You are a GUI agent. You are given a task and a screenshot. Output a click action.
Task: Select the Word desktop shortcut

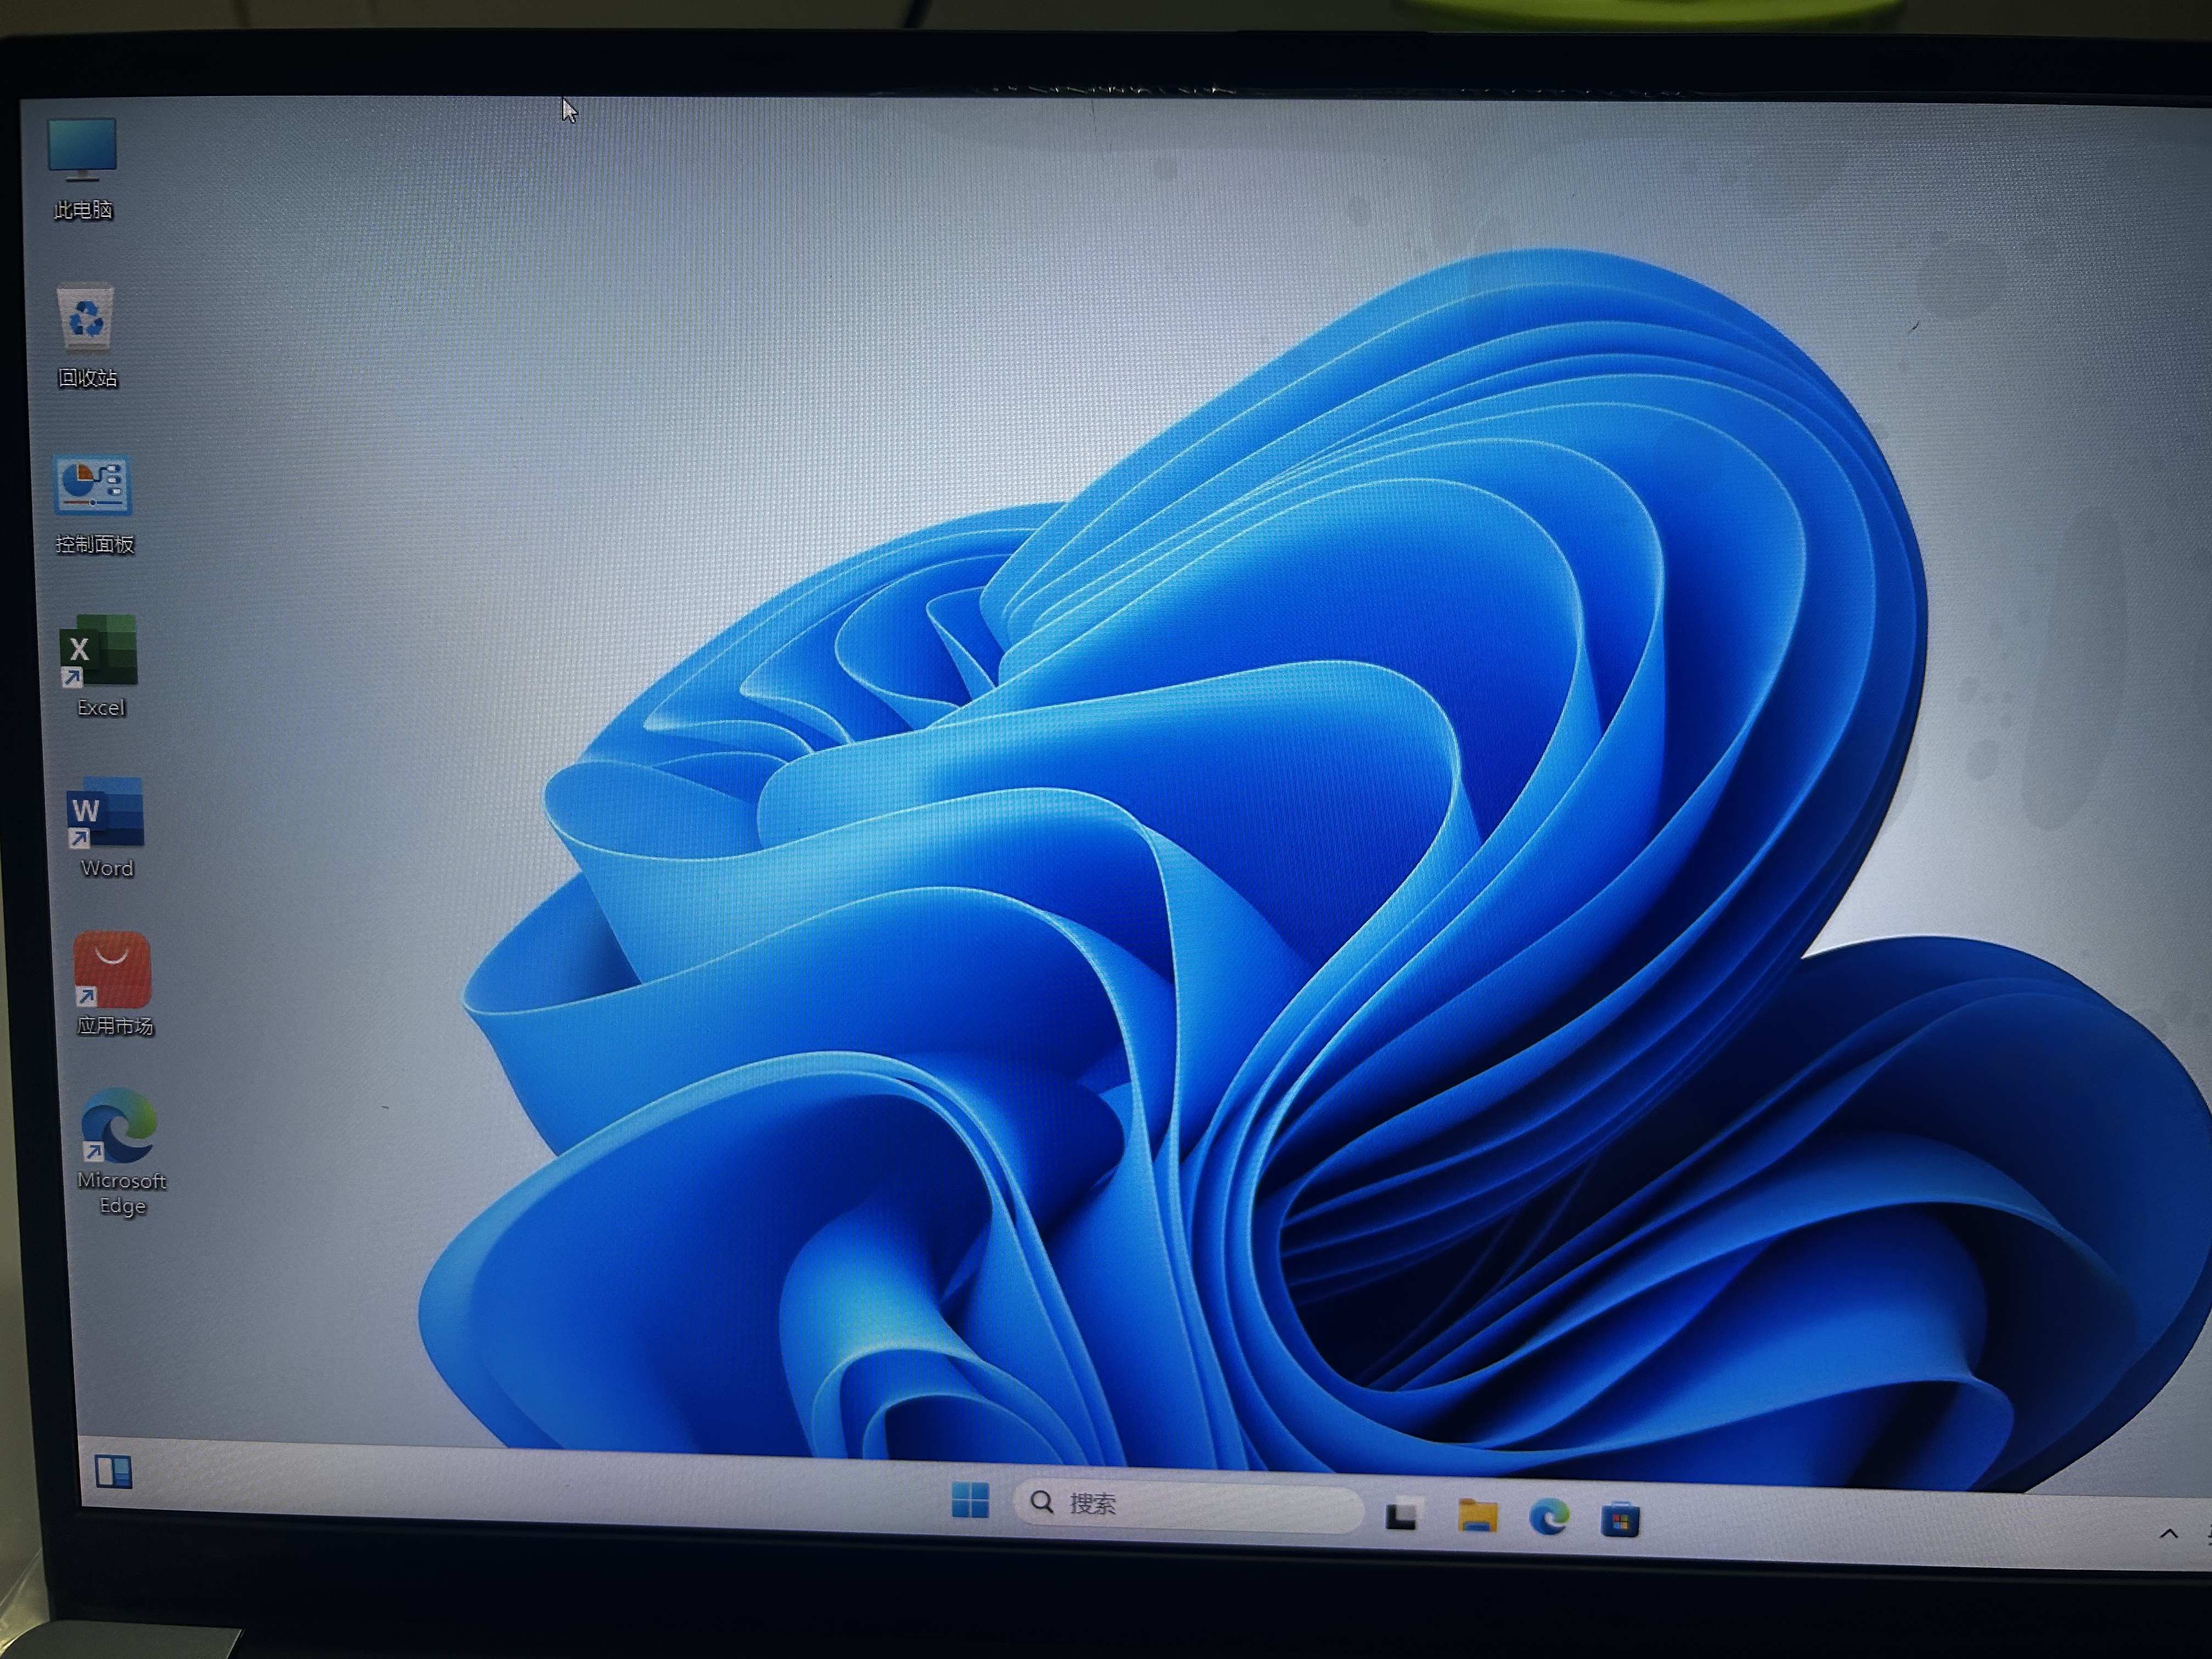105,812
